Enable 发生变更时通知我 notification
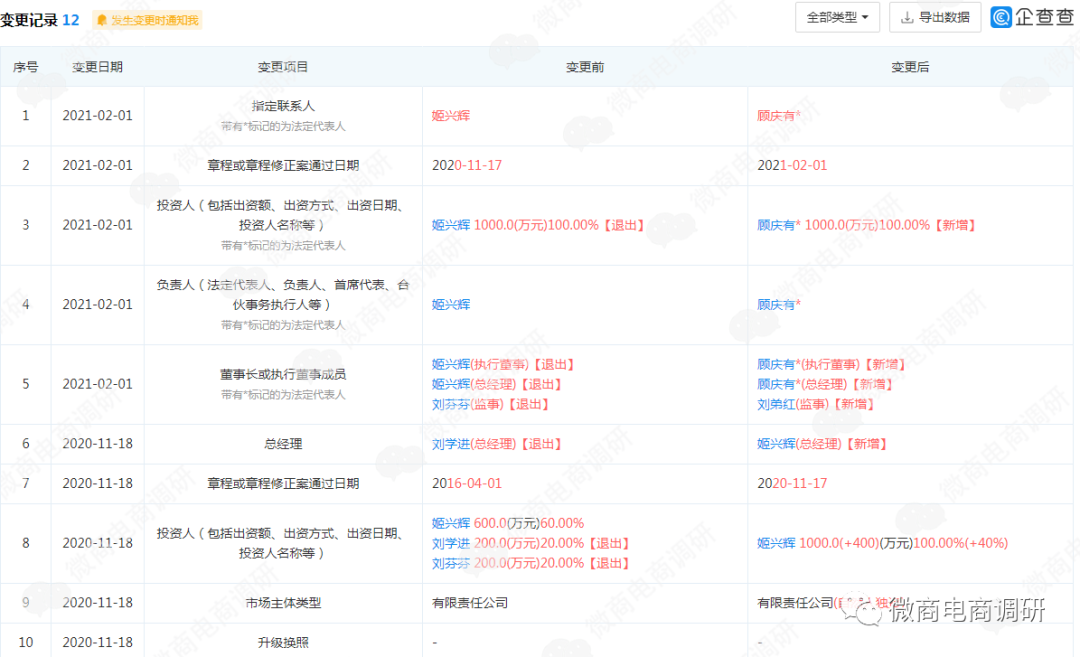 coord(147,20)
